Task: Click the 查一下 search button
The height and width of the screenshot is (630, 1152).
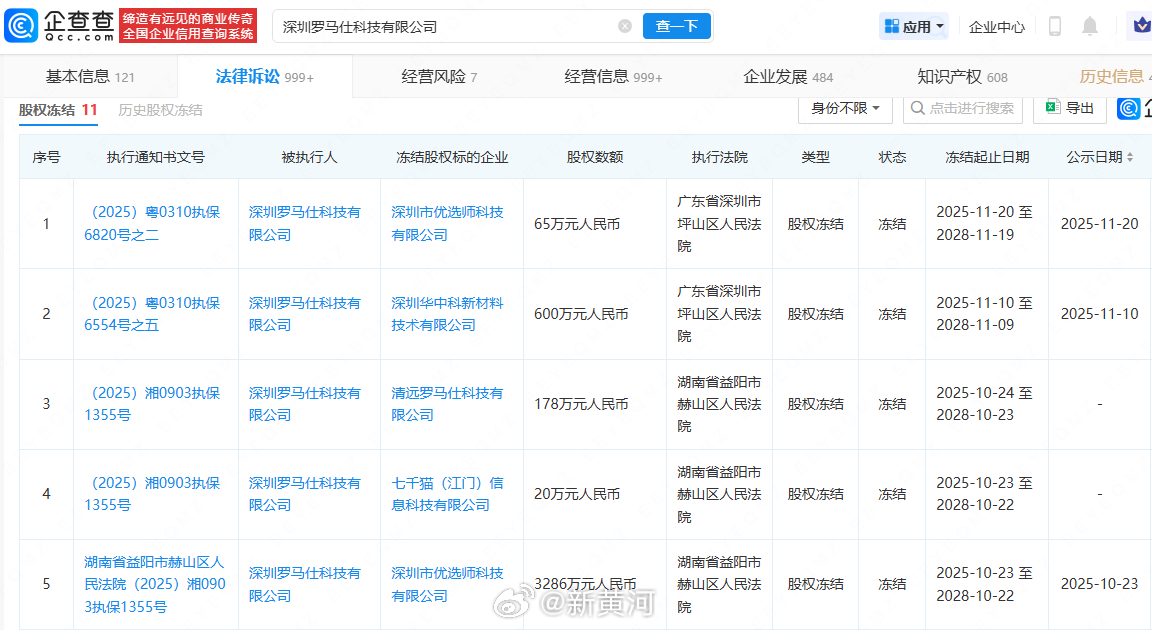Action: pyautogui.click(x=677, y=26)
